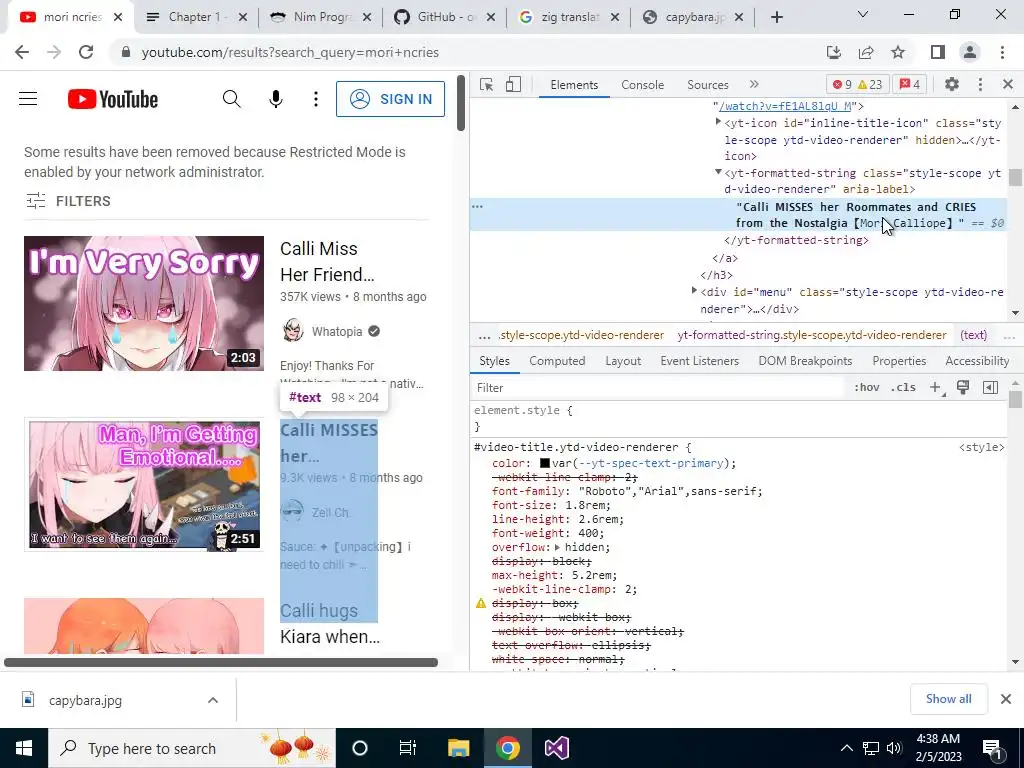This screenshot has width=1024, height=768.
Task: Share the page from the address bar
Action: [x=866, y=52]
